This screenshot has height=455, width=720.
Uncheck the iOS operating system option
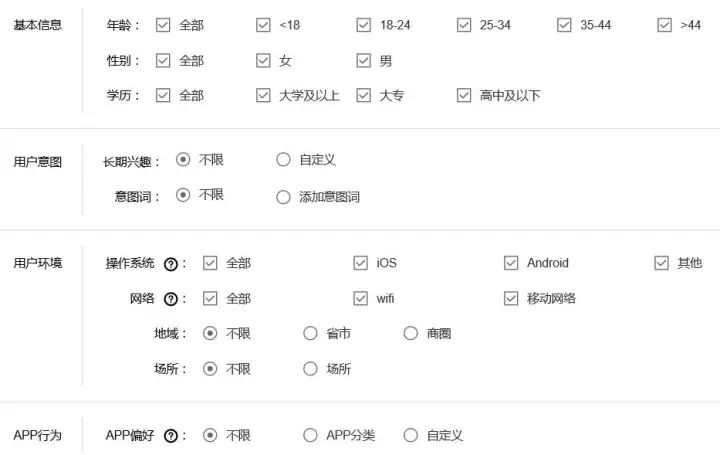[360, 263]
